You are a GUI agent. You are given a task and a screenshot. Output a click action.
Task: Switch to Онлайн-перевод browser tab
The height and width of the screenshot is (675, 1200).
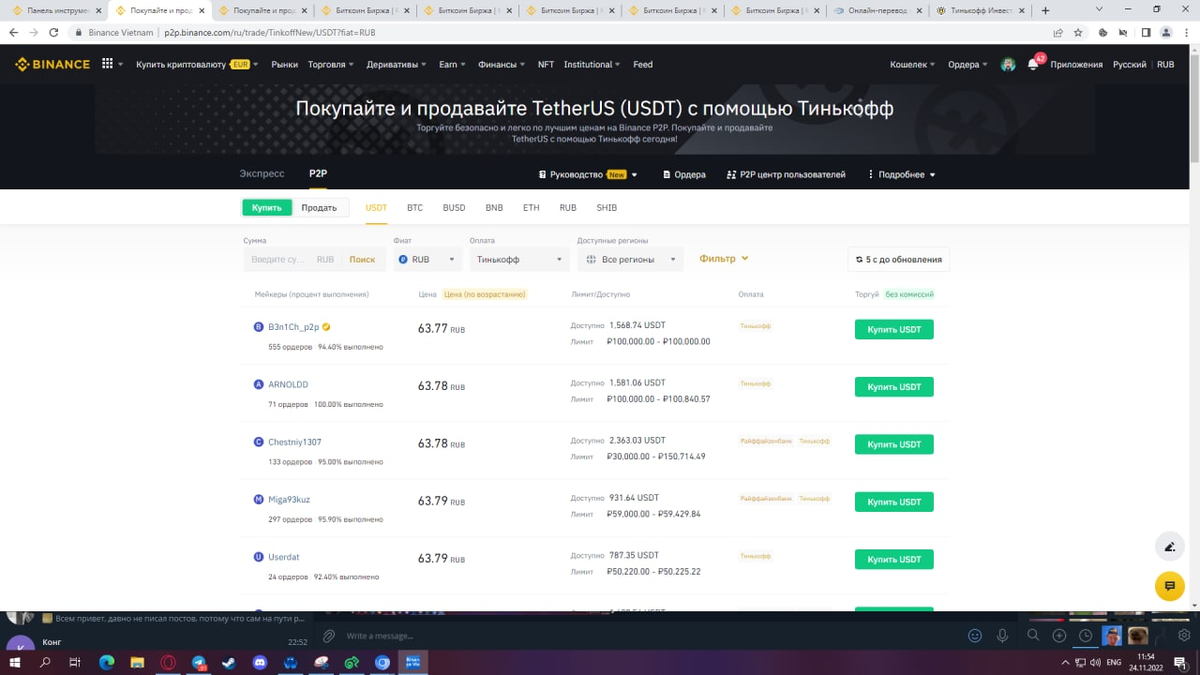[x=878, y=10]
